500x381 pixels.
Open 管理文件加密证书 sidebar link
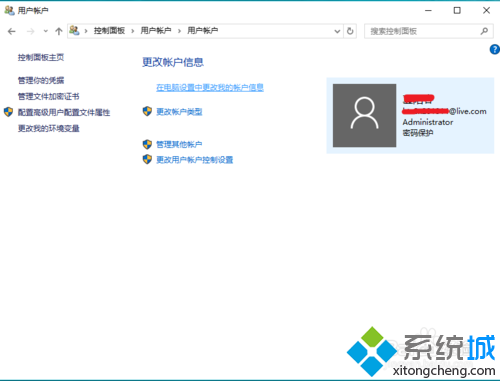[49, 96]
